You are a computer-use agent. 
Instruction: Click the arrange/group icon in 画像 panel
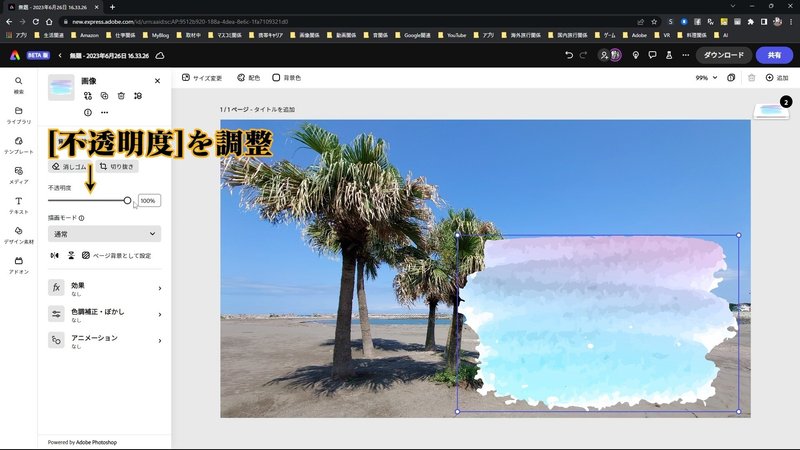(138, 96)
